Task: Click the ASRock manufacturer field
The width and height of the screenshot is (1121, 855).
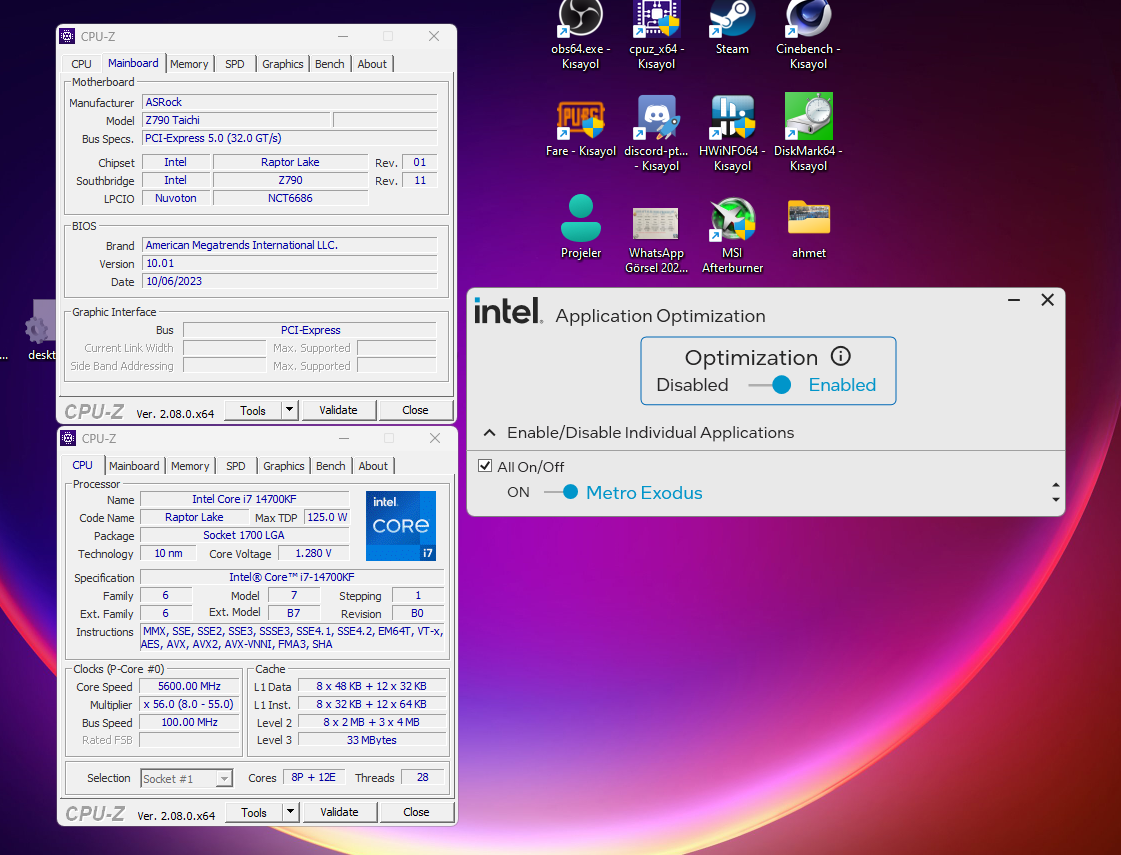Action: tap(290, 102)
